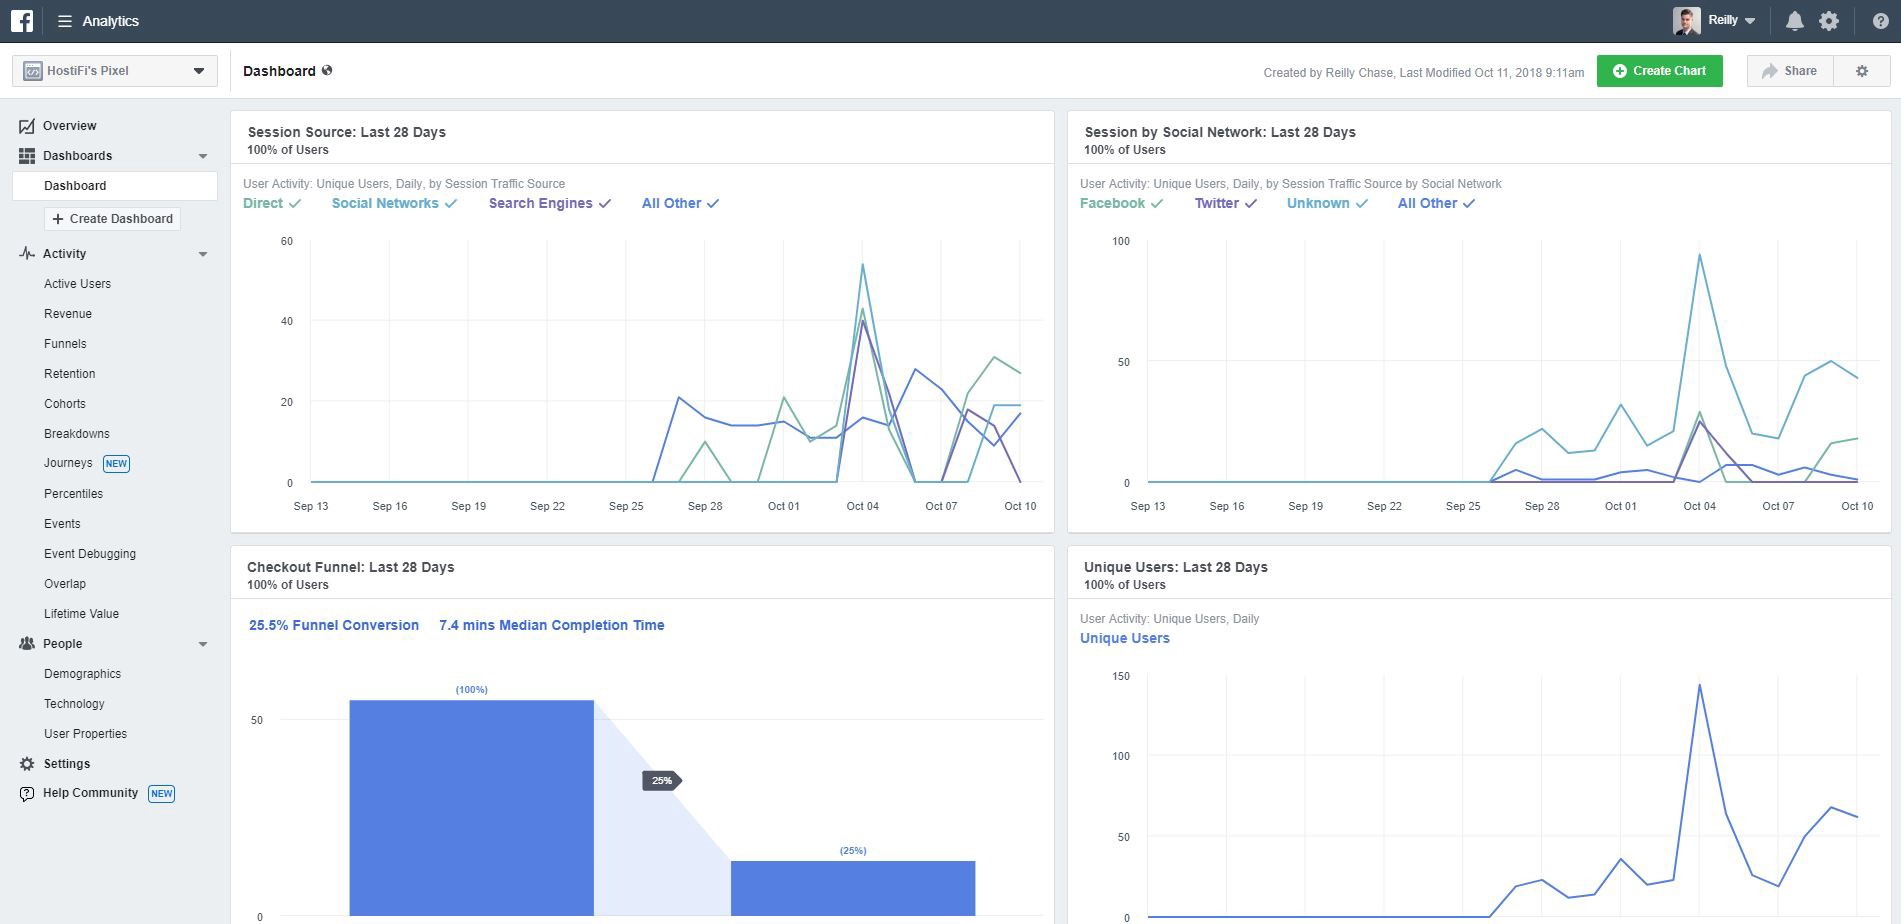This screenshot has height=924, width=1901.
Task: Toggle All Other in Social Network chart
Action: coord(1436,203)
